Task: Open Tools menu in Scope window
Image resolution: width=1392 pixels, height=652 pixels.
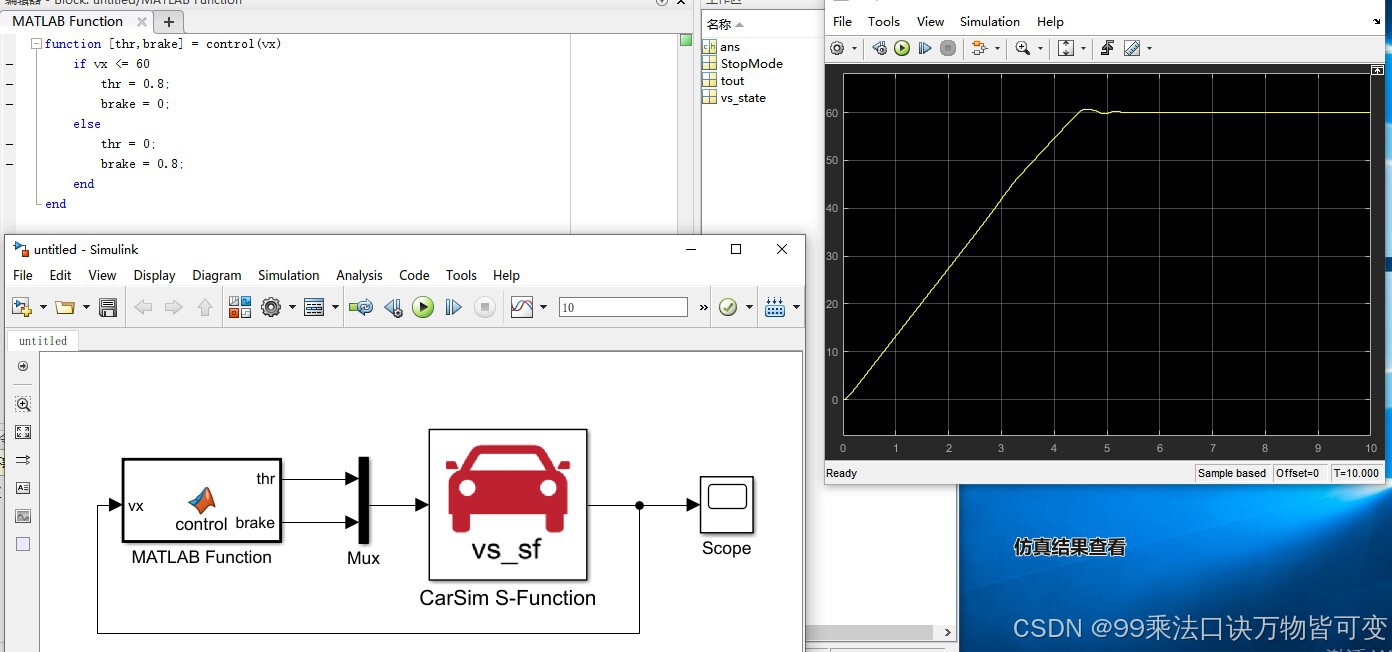Action: coord(883,21)
